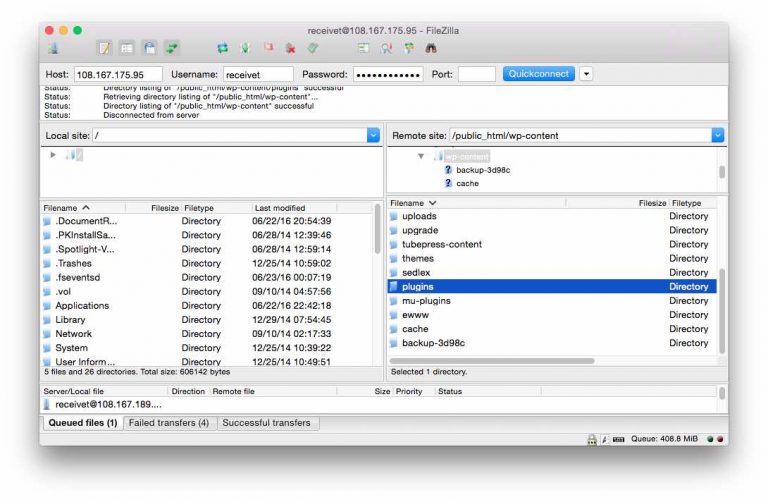The image size is (768, 502).
Task: Select cache in the remote tree
Action: (x=467, y=183)
